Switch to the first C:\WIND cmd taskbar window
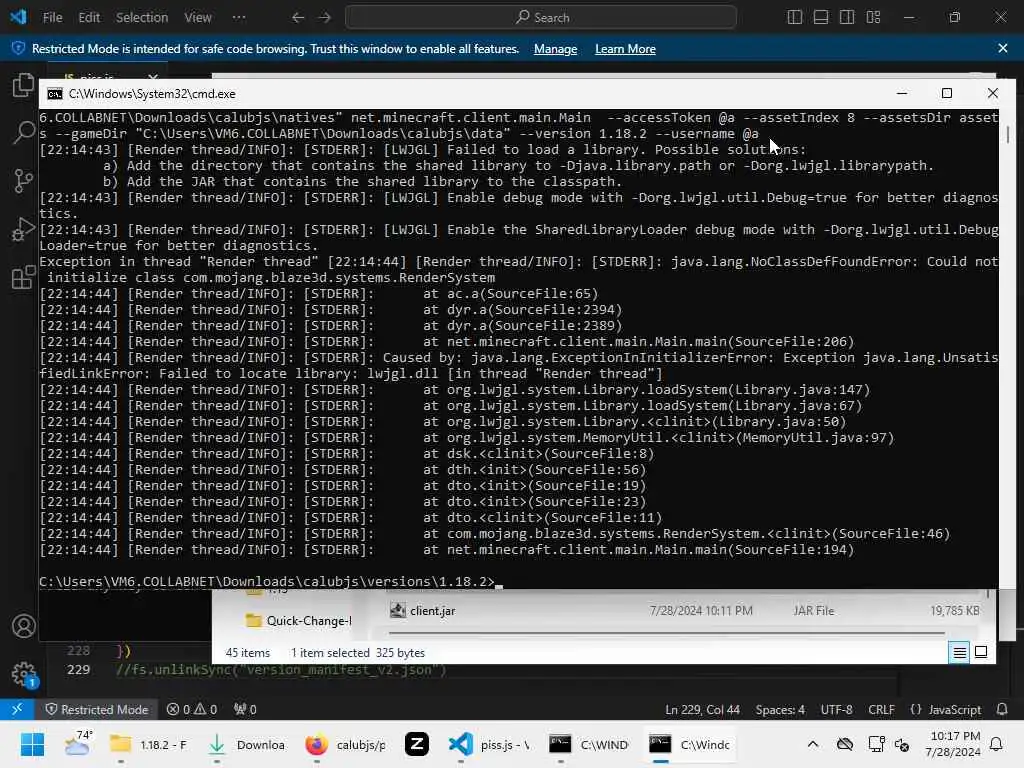 pos(588,744)
